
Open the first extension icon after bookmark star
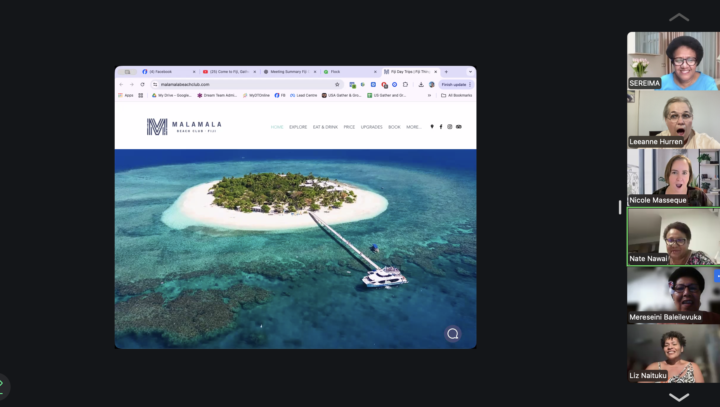[x=352, y=85]
